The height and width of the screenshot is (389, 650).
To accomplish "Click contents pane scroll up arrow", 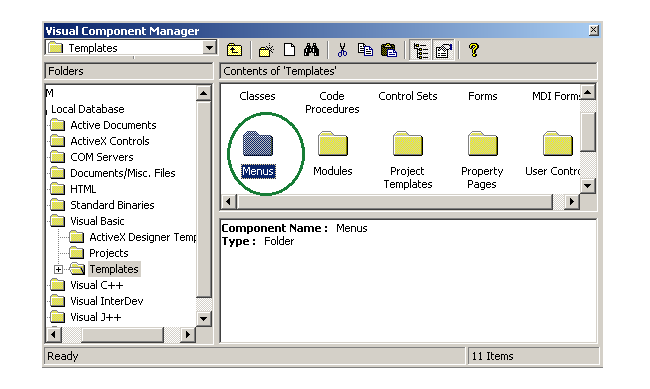I will click(x=587, y=92).
